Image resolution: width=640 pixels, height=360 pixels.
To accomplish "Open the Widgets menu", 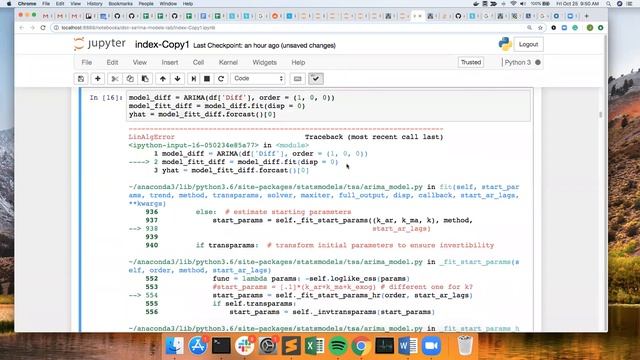I will tap(264, 62).
